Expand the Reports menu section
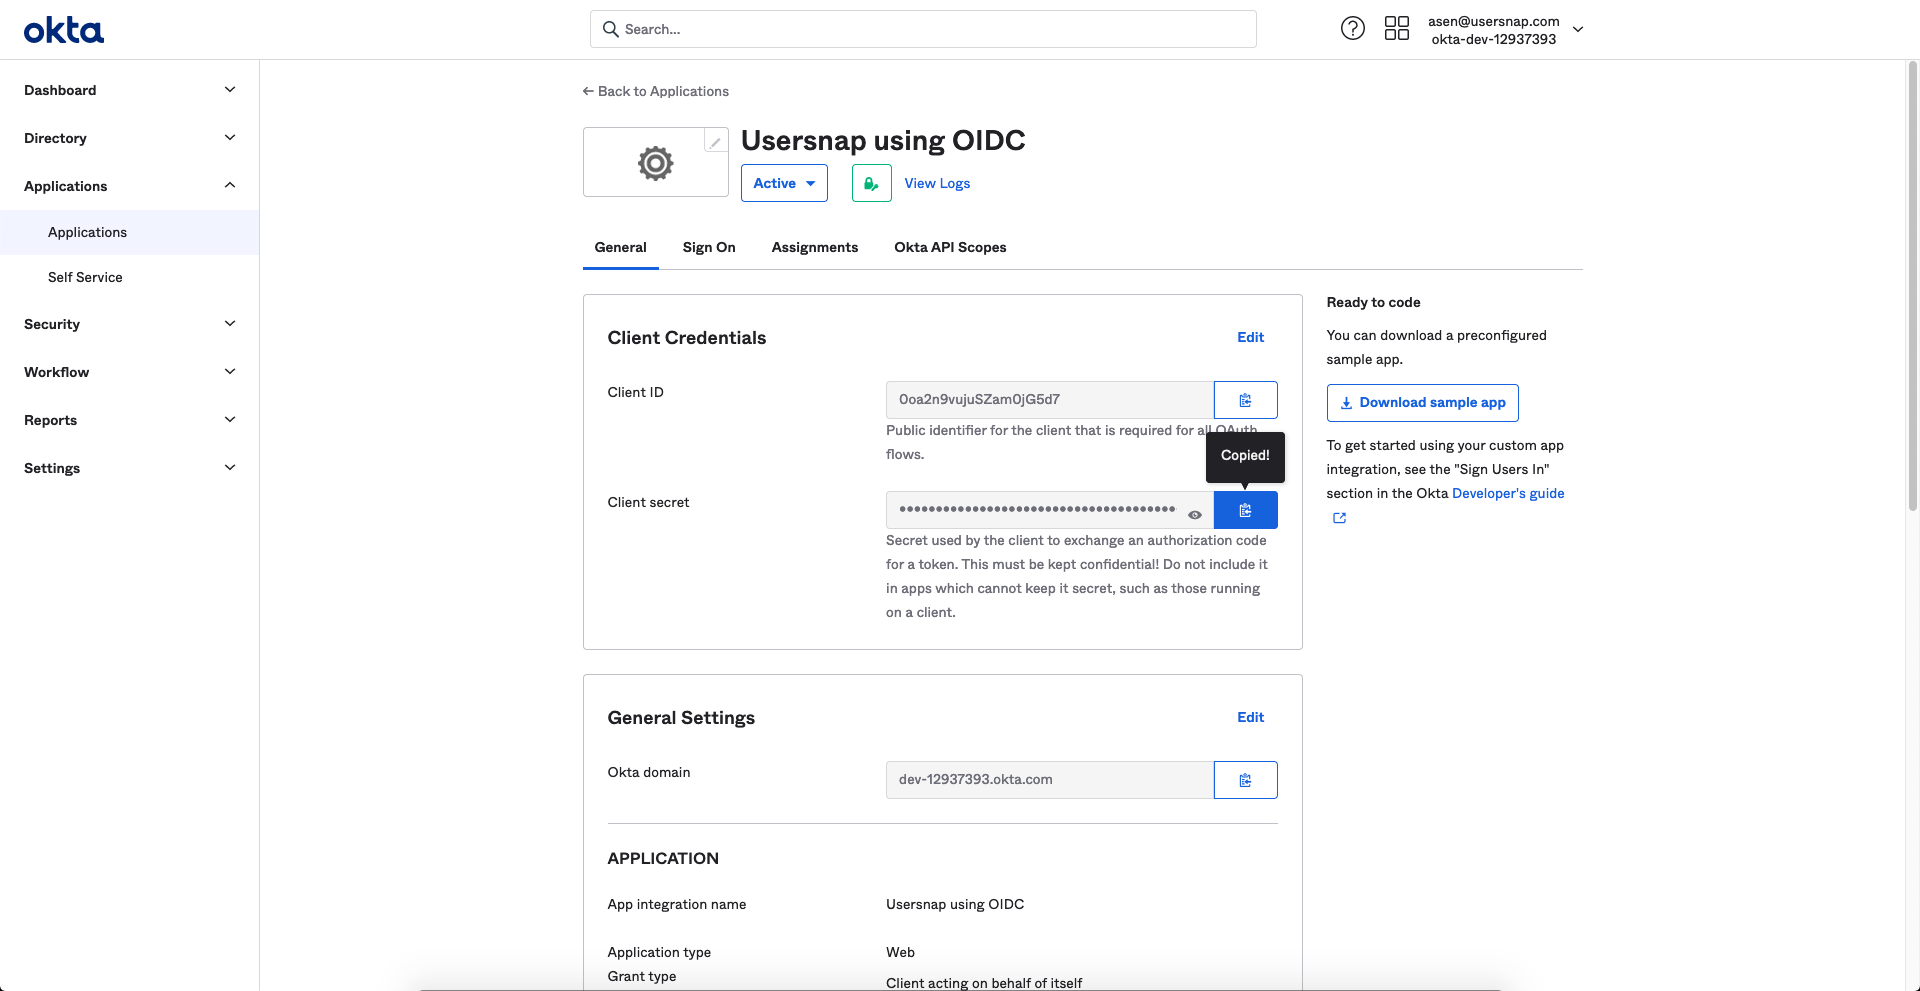Viewport: 1920px width, 991px height. [x=130, y=420]
